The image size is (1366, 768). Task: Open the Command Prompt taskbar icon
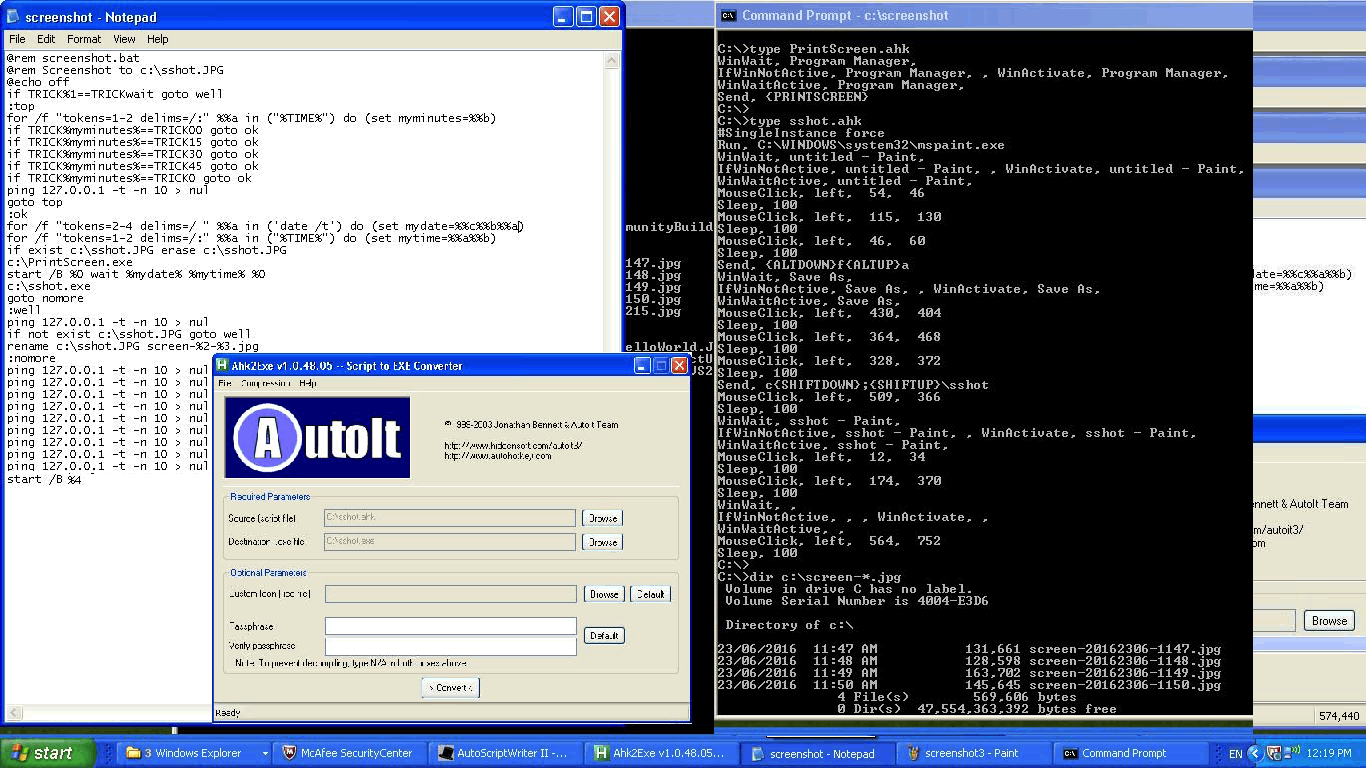tap(1131, 753)
